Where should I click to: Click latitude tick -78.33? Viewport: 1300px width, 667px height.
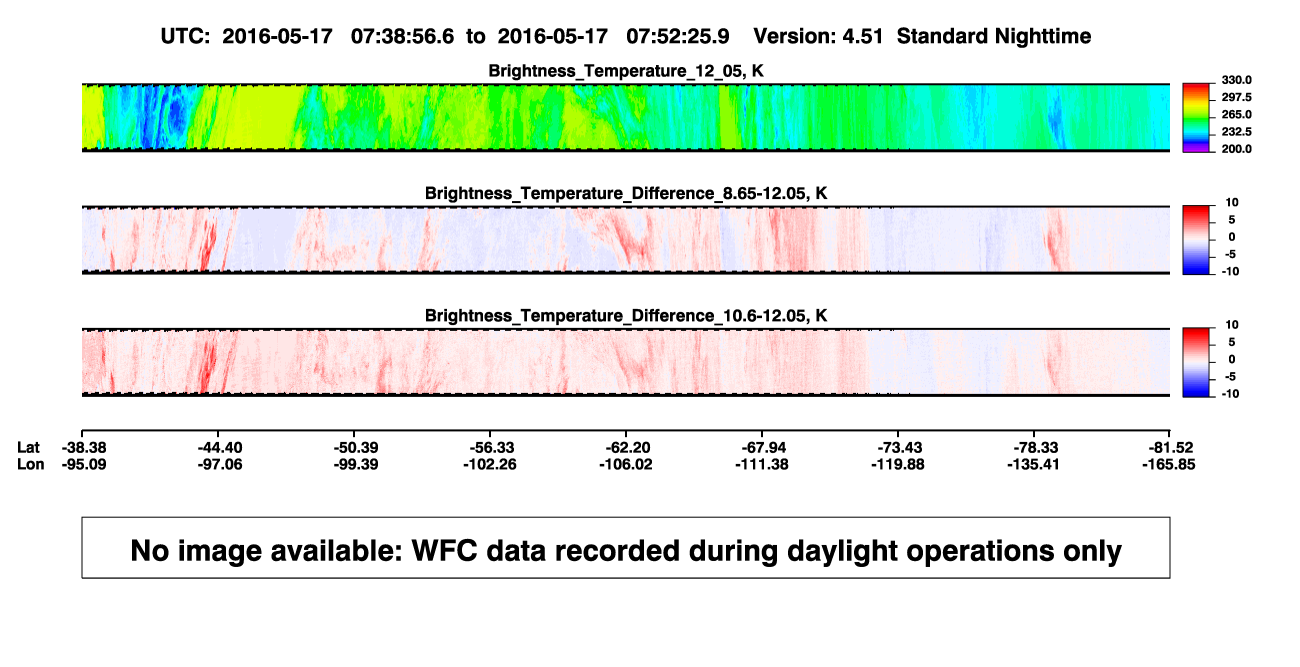tap(1036, 447)
